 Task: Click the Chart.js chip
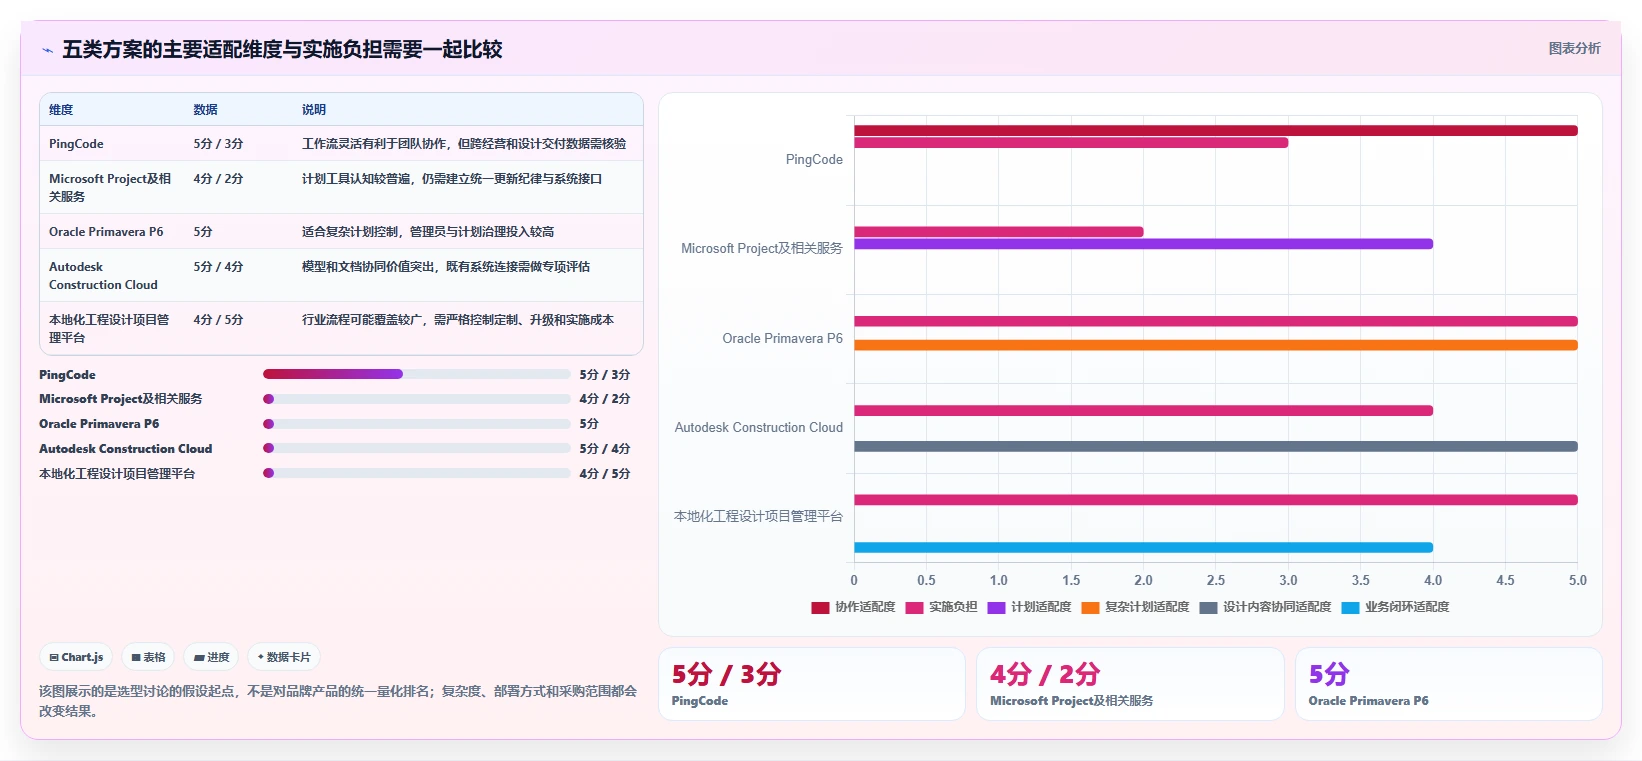point(76,657)
